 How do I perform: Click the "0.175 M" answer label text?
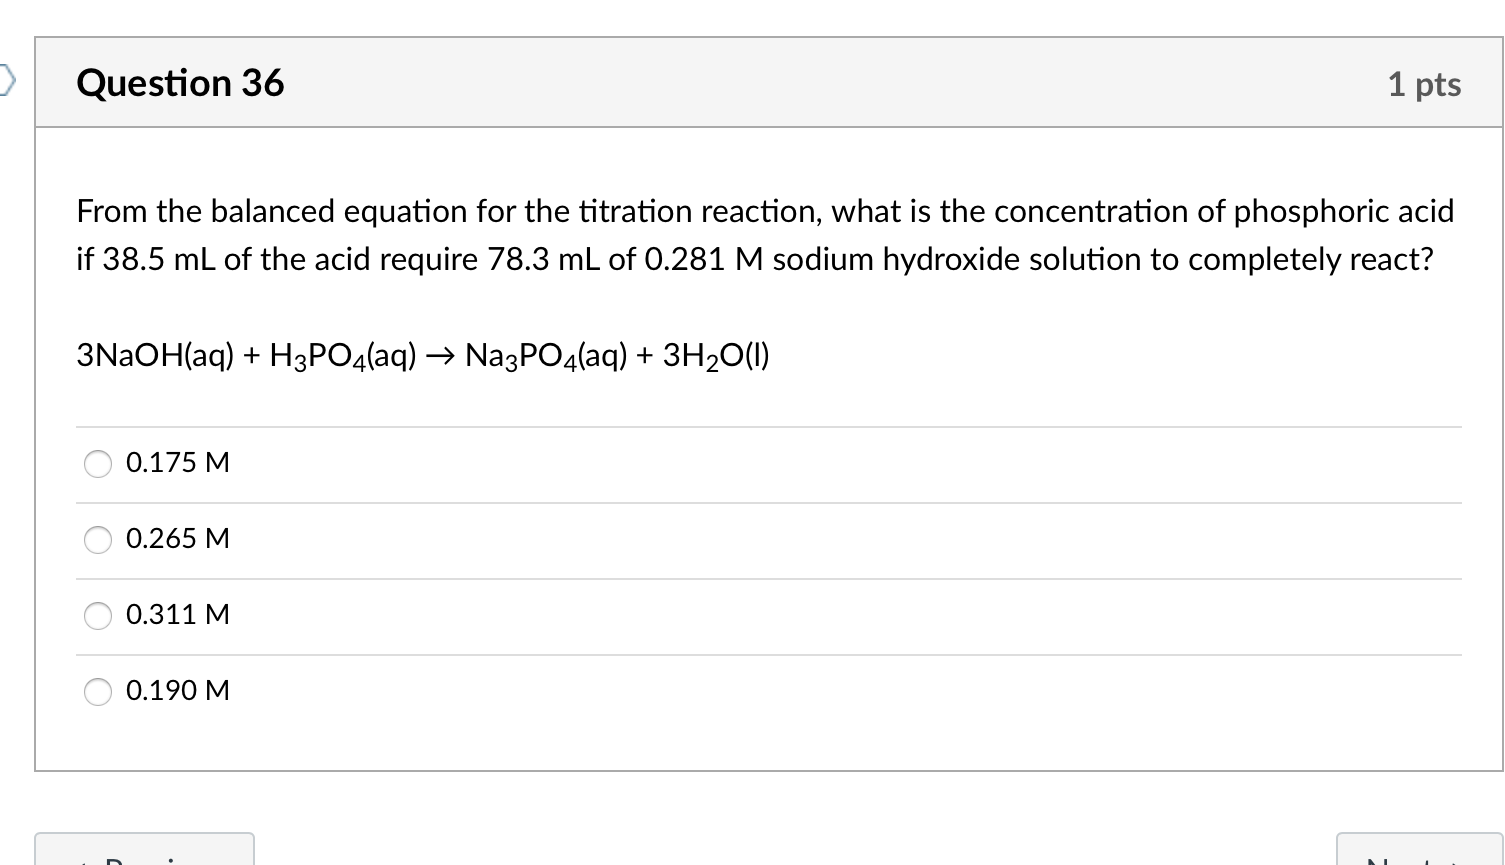click(178, 463)
